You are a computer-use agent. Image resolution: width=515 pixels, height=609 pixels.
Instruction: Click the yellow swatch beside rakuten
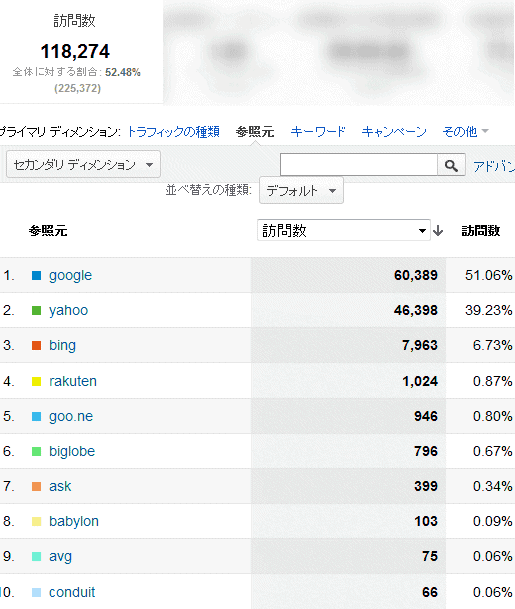[37, 381]
